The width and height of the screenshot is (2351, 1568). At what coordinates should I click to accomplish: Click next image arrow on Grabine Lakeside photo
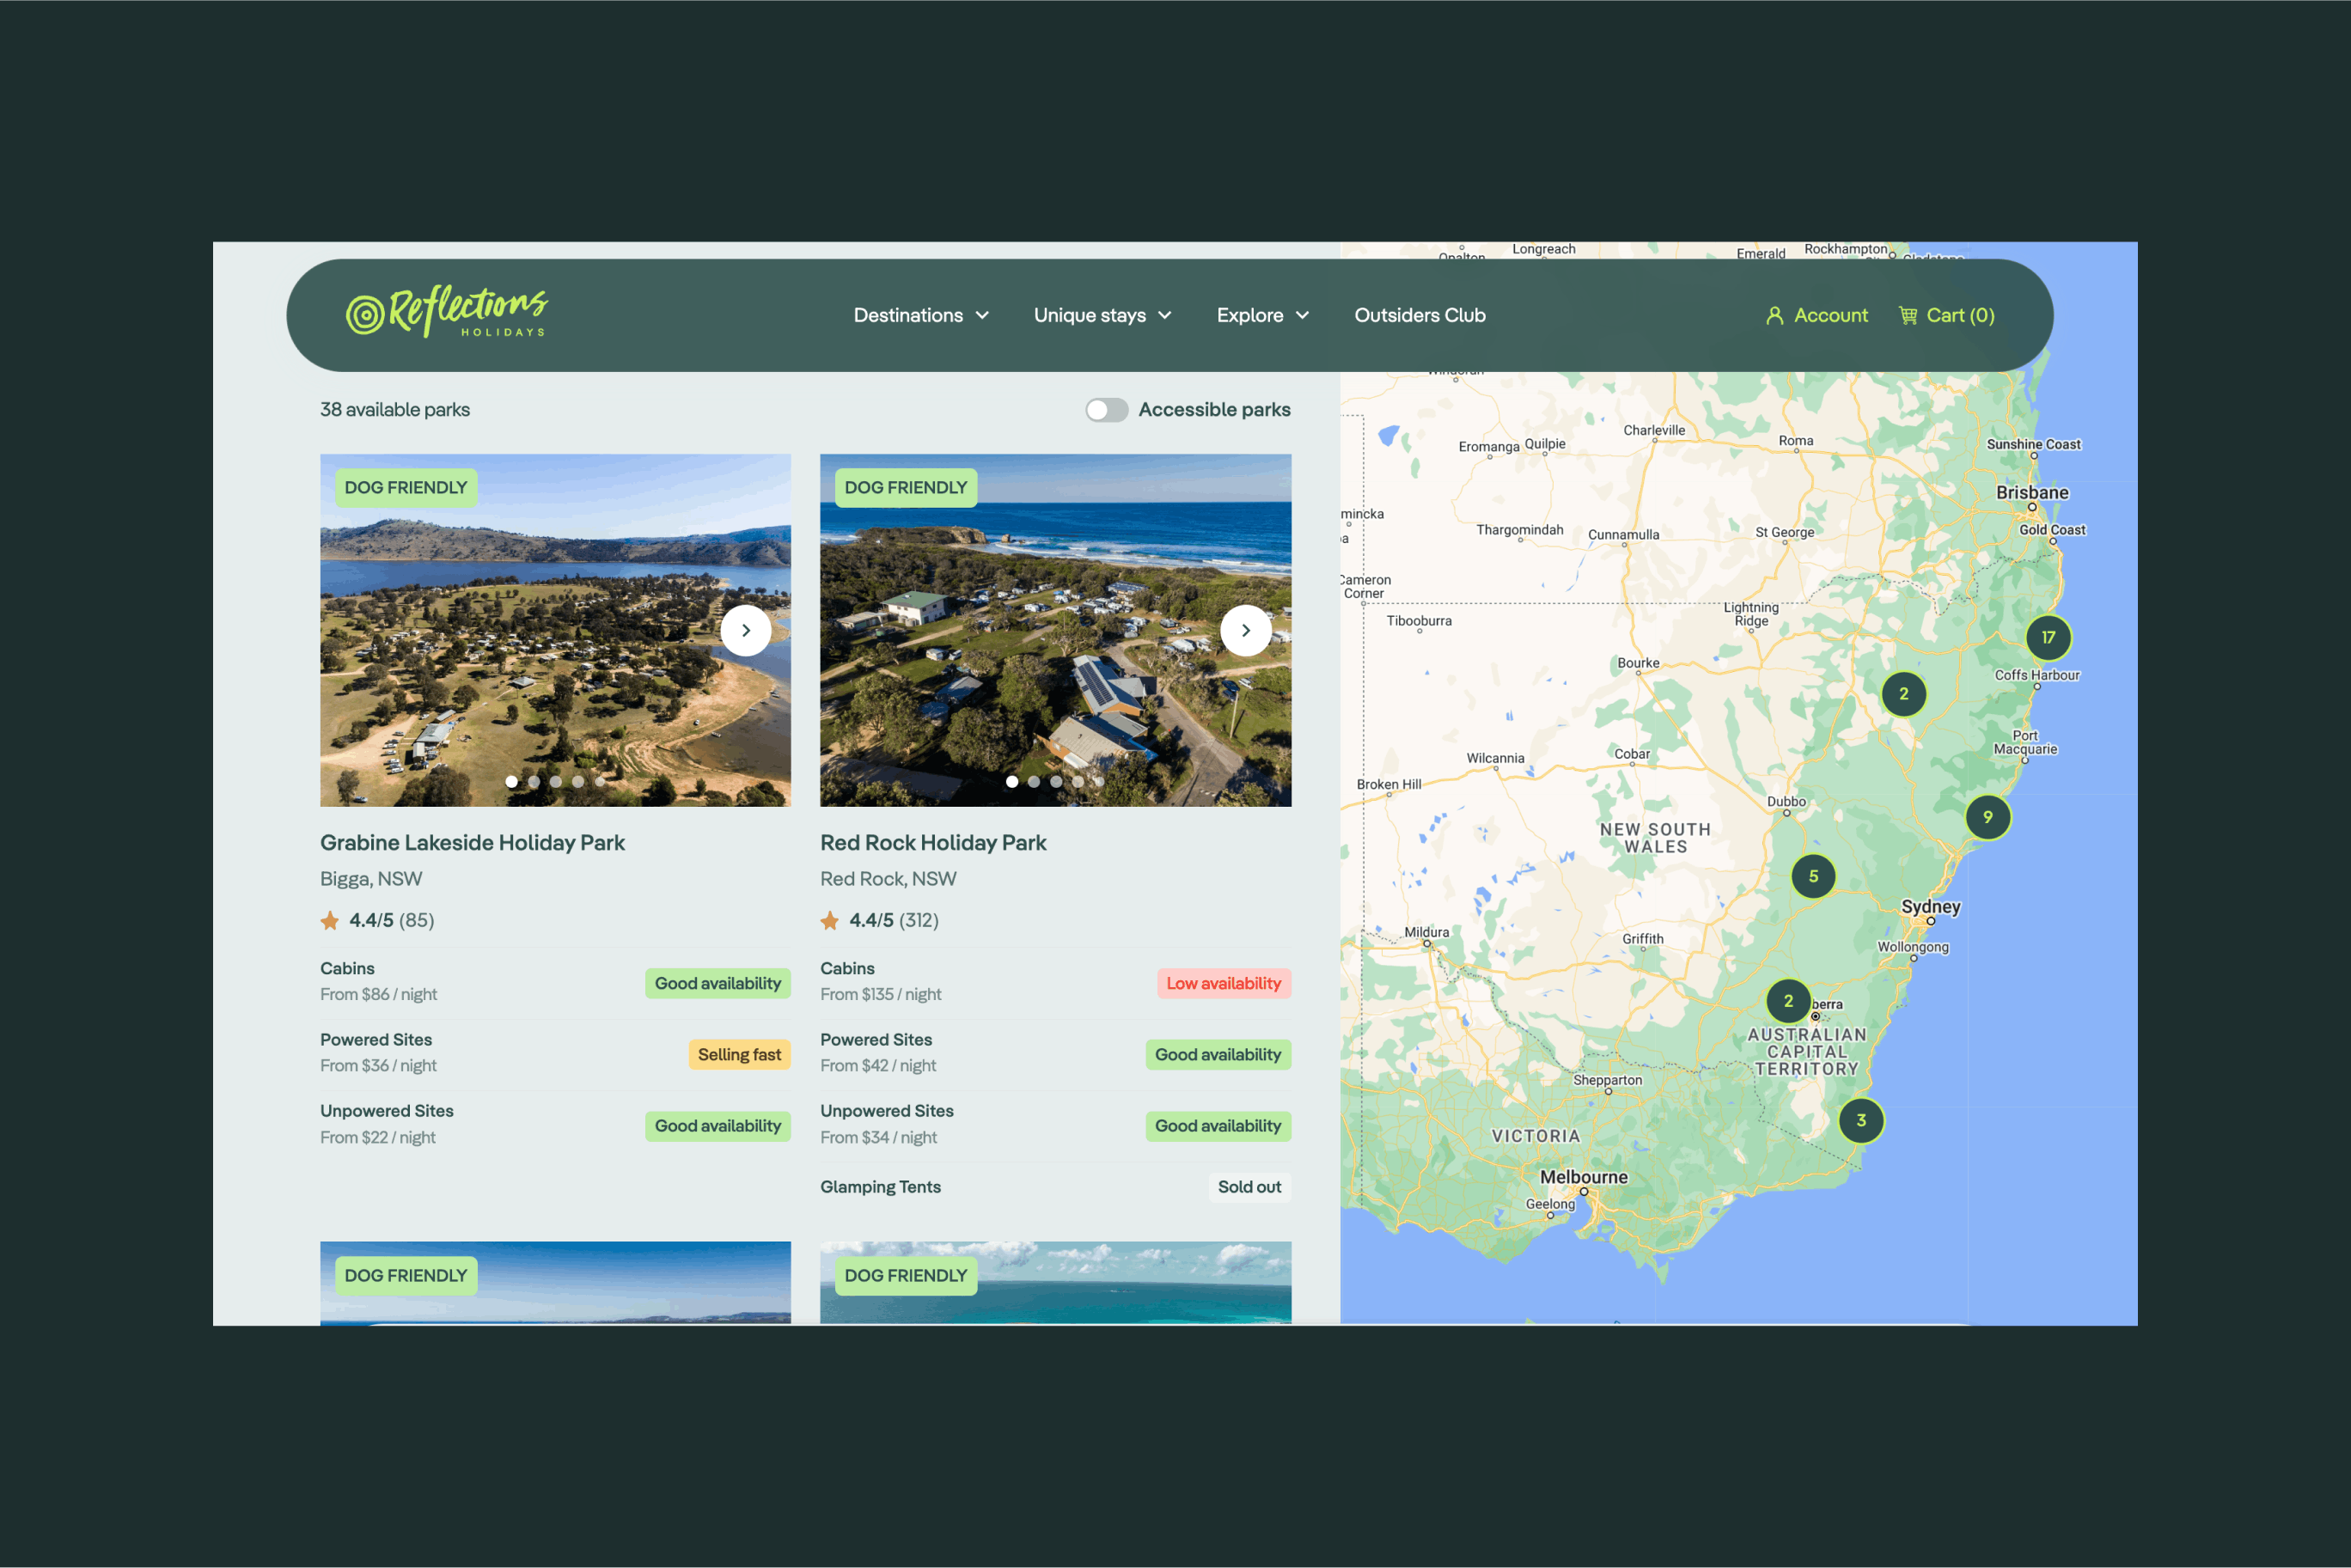745,631
